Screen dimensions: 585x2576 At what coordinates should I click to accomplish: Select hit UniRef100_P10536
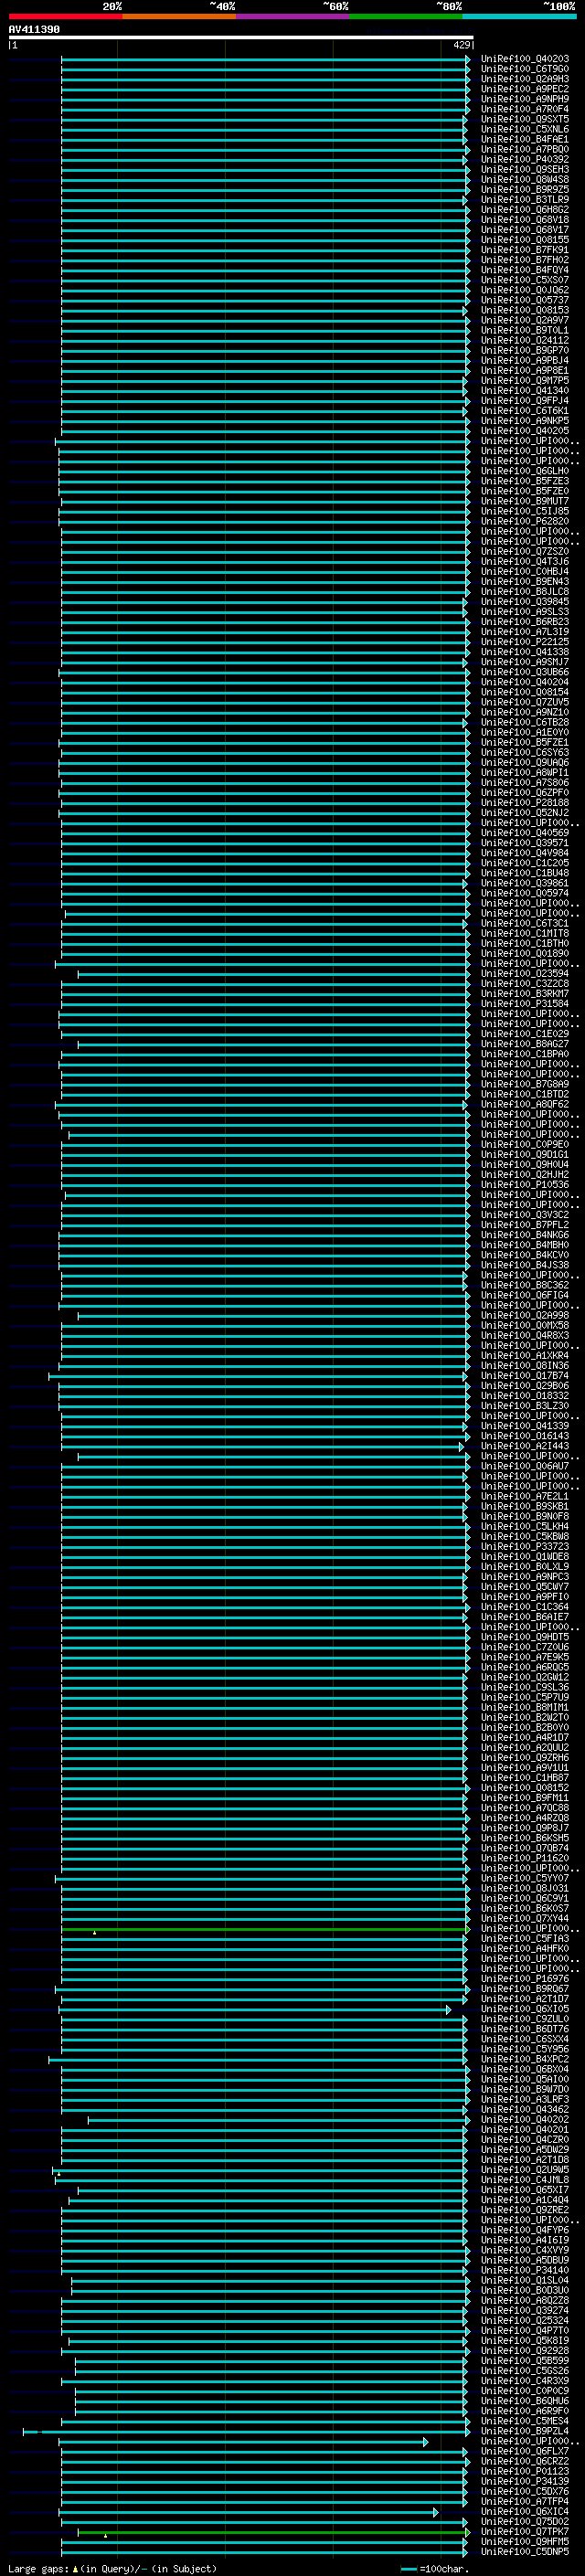point(525,1185)
